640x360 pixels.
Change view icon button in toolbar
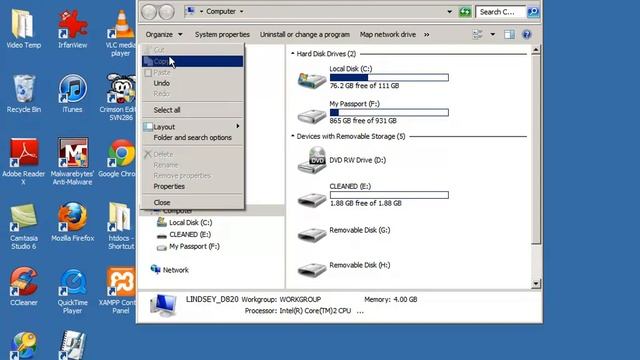click(478, 34)
